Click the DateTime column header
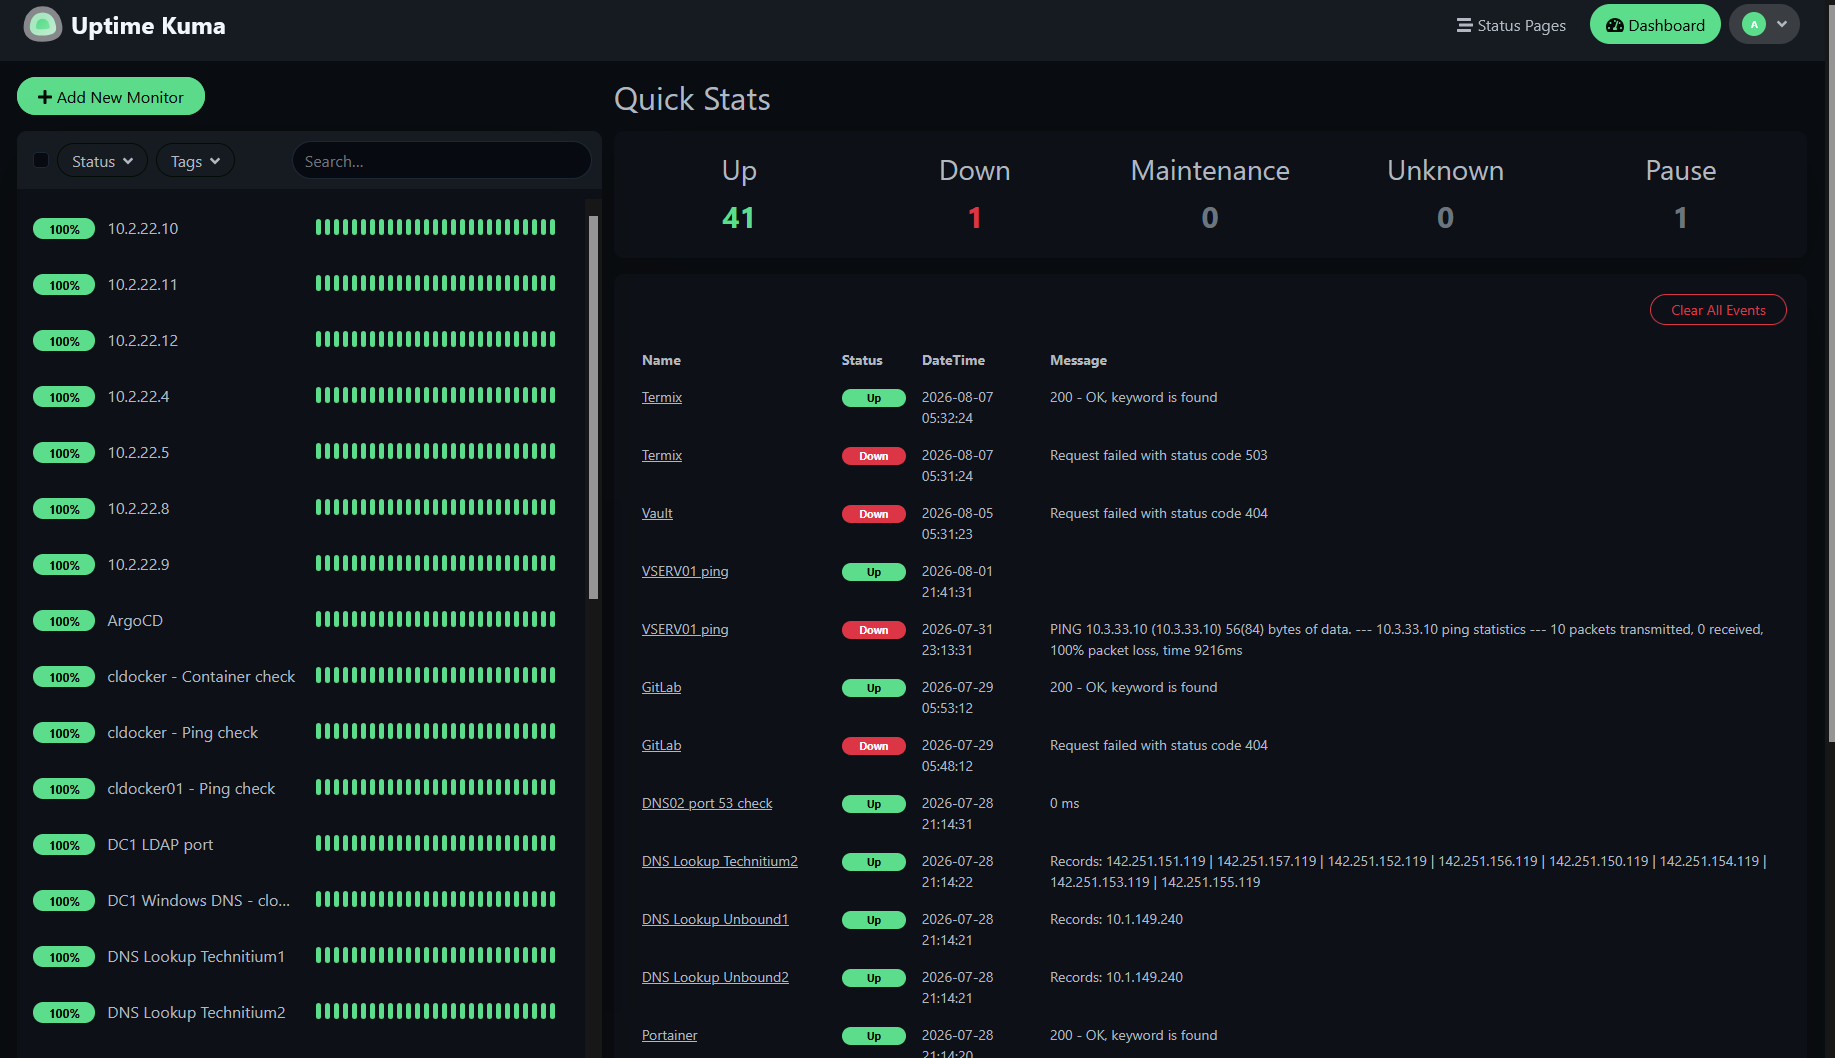Screen dimensions: 1835x1058 pos(953,360)
